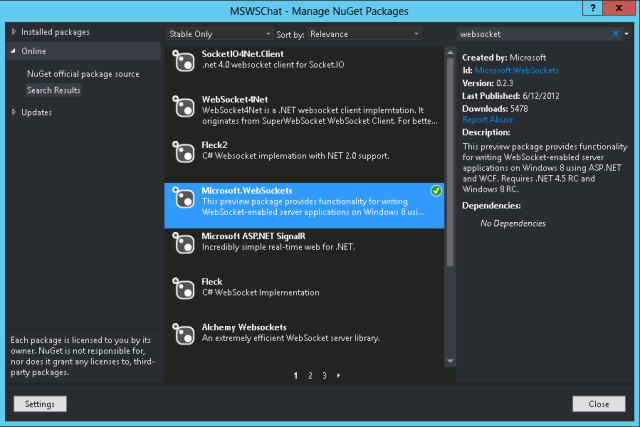Click the Microsoft.WebSockets package icon
The width and height of the screenshot is (640, 427).
tap(183, 198)
